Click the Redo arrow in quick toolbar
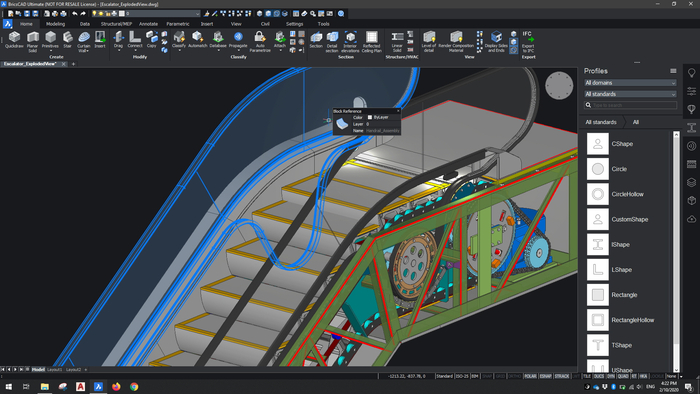This screenshot has width=700, height=394. [83, 14]
